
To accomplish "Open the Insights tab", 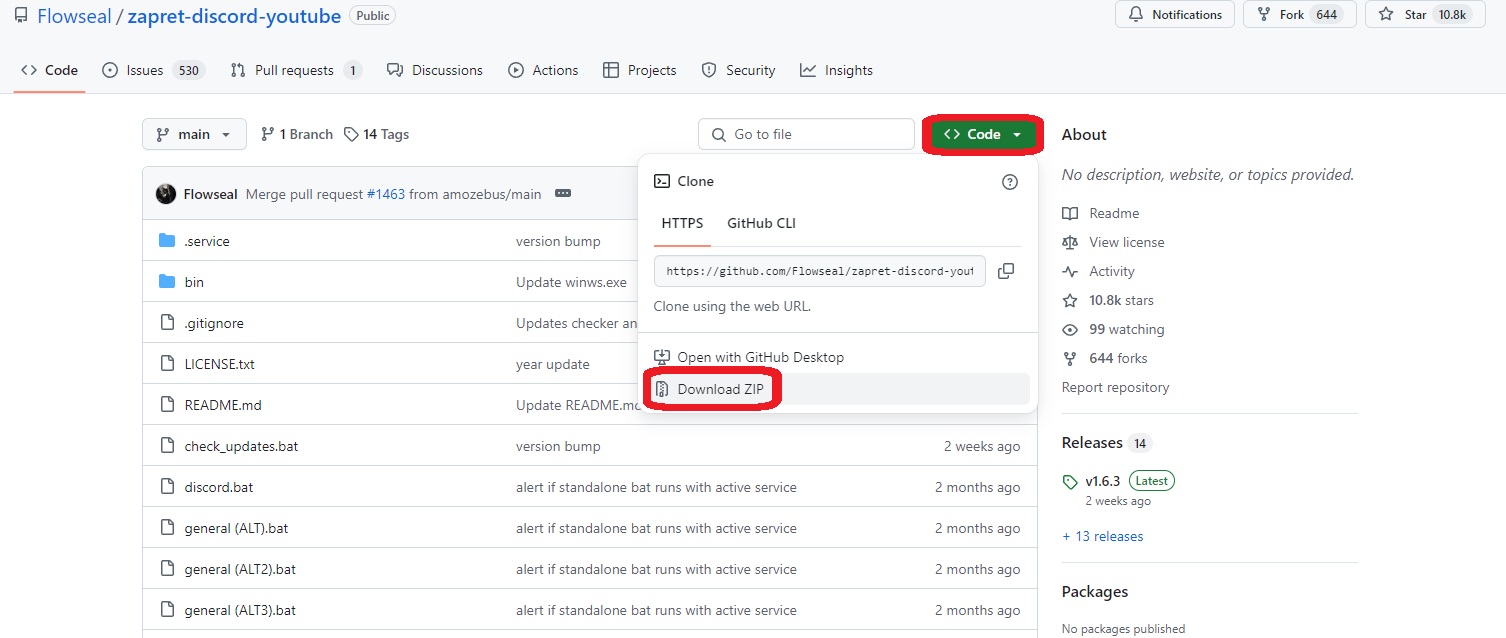I will coord(837,70).
